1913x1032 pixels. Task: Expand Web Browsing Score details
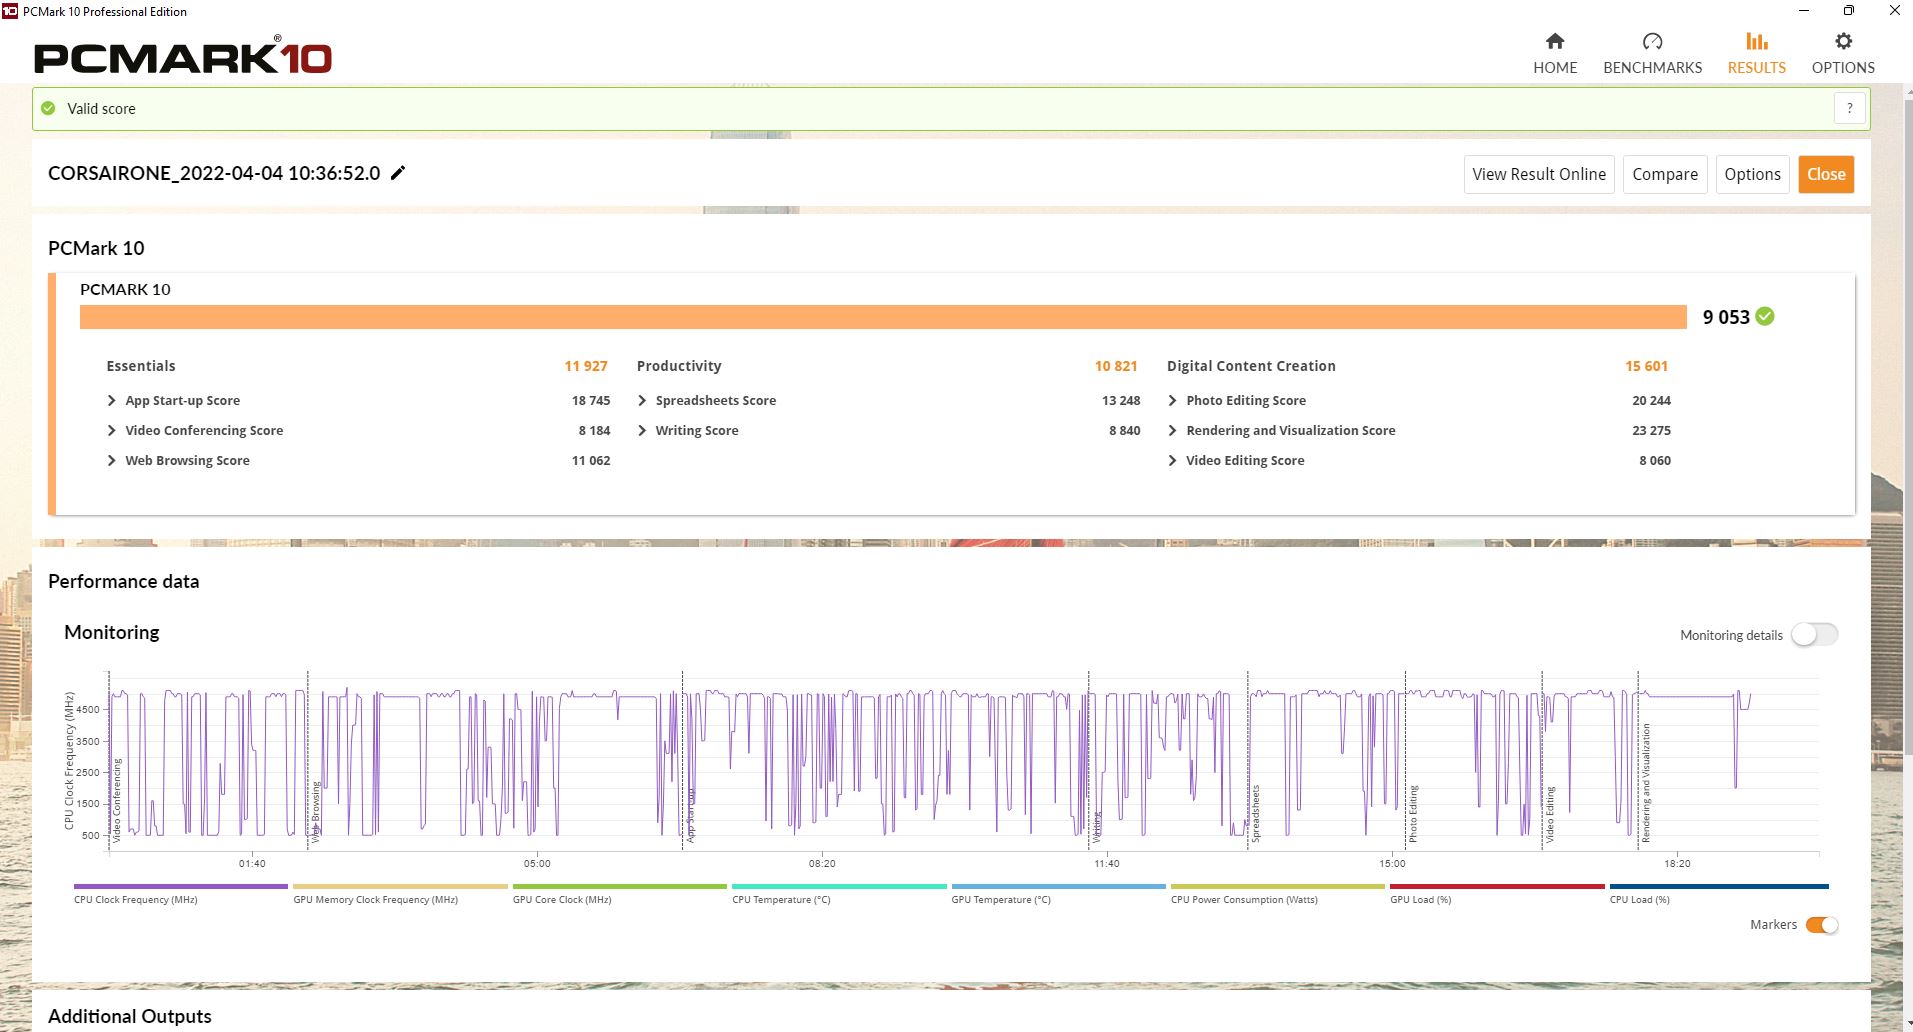[x=112, y=460]
